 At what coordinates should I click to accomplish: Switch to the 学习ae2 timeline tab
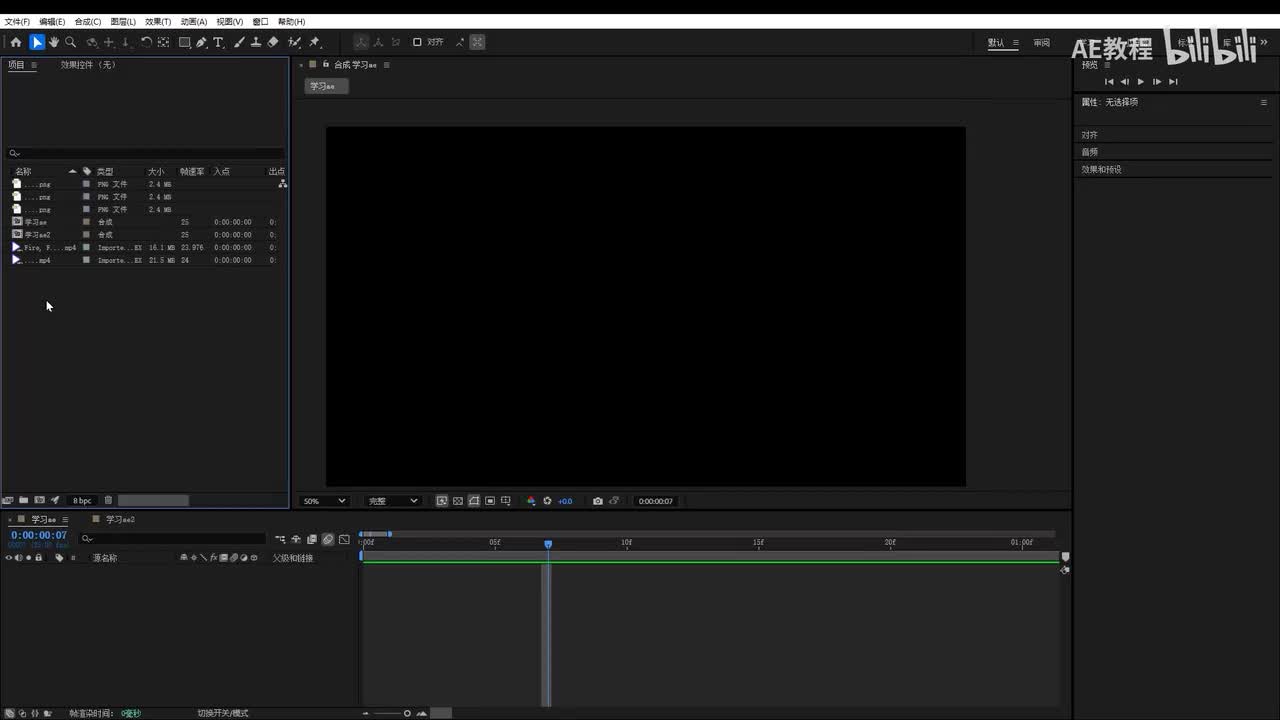tap(120, 520)
